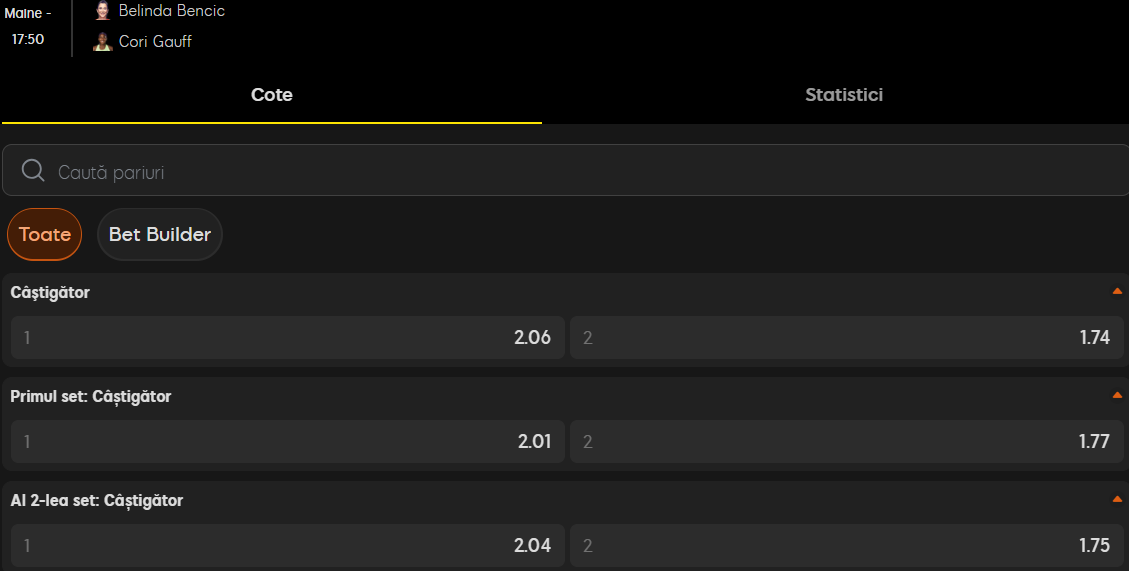The image size is (1129, 571).
Task: Open Cori Gauff player name
Action: click(x=155, y=42)
